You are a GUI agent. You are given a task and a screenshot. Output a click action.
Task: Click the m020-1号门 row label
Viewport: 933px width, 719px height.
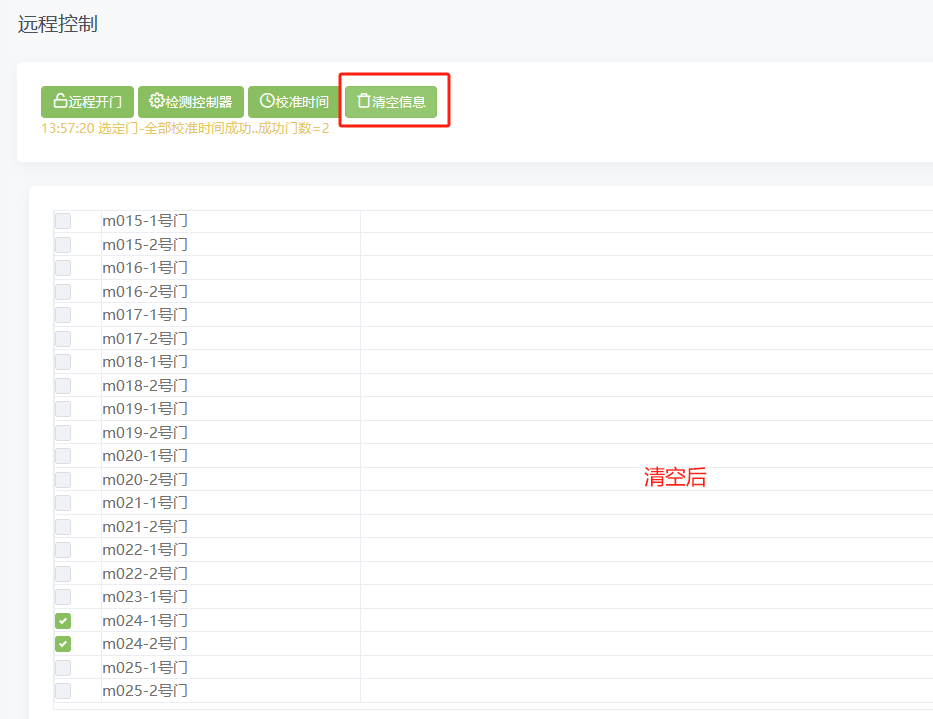[x=145, y=456]
